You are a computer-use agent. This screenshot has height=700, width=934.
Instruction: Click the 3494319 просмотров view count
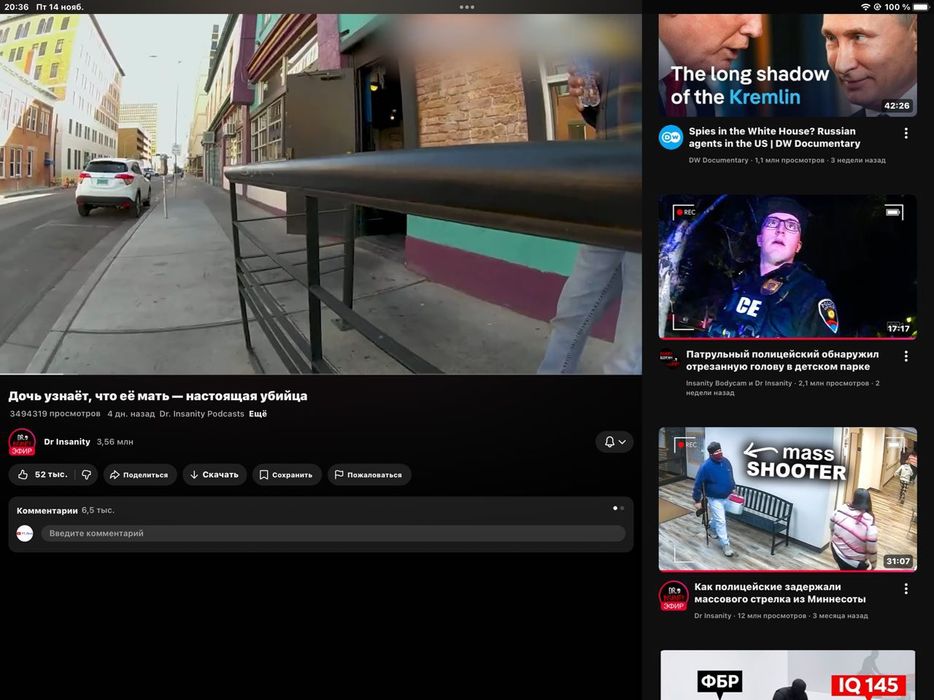click(55, 413)
